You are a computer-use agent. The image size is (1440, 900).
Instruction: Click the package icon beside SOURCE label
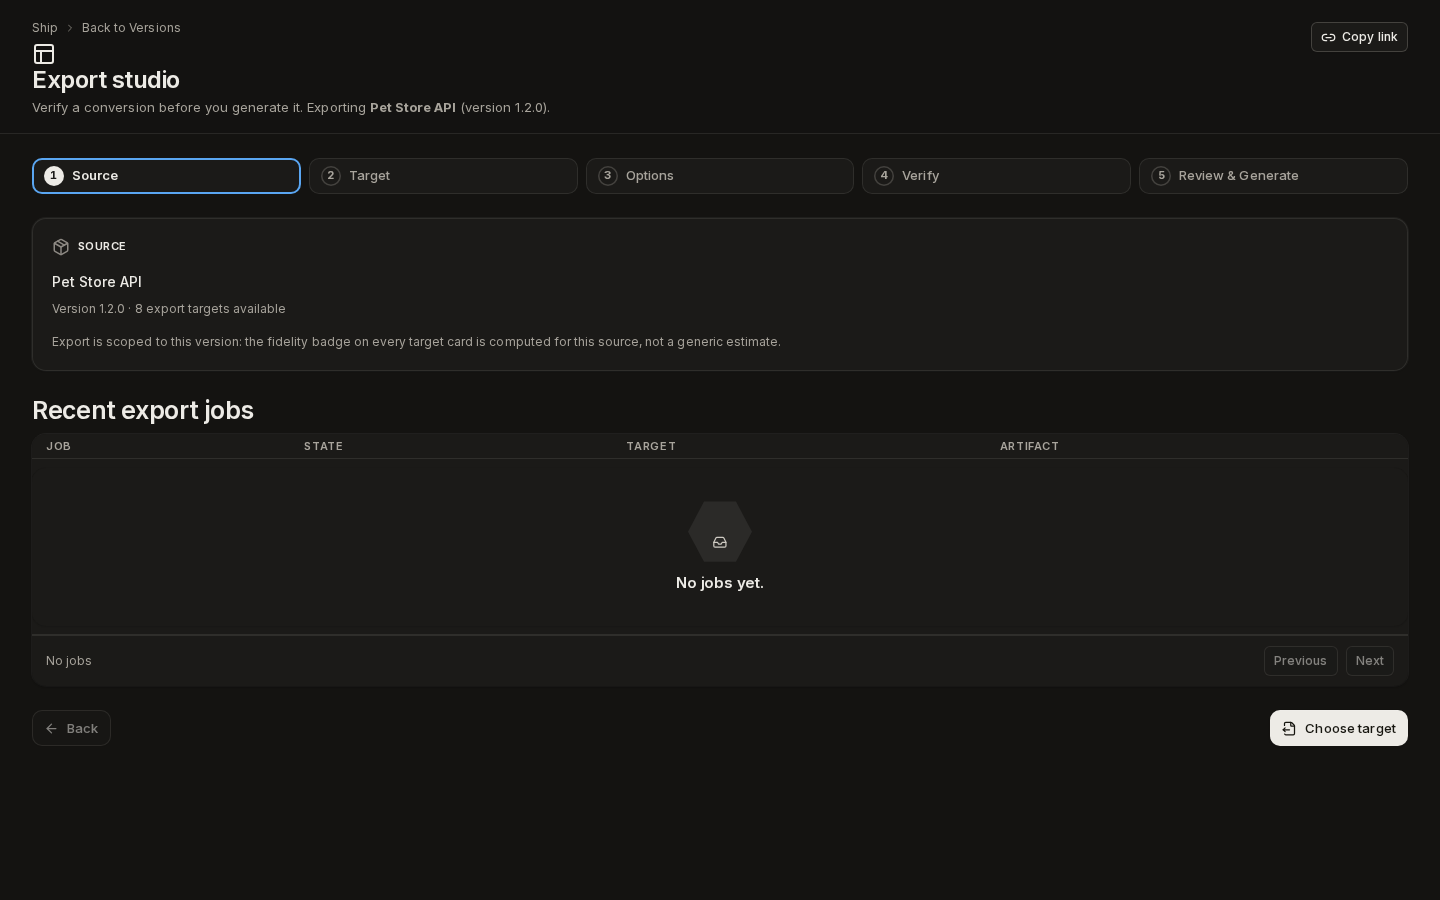point(61,247)
